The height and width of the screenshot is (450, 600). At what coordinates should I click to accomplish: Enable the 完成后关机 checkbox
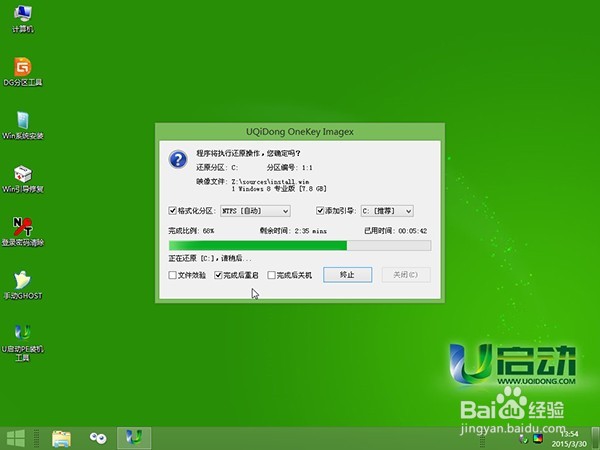[271, 275]
